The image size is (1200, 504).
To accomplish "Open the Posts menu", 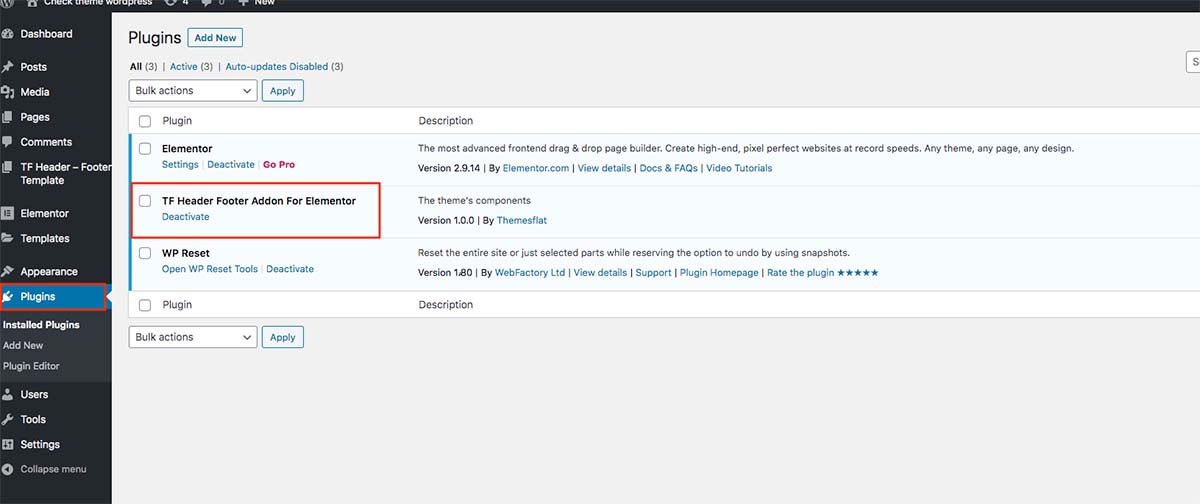I will coord(34,67).
